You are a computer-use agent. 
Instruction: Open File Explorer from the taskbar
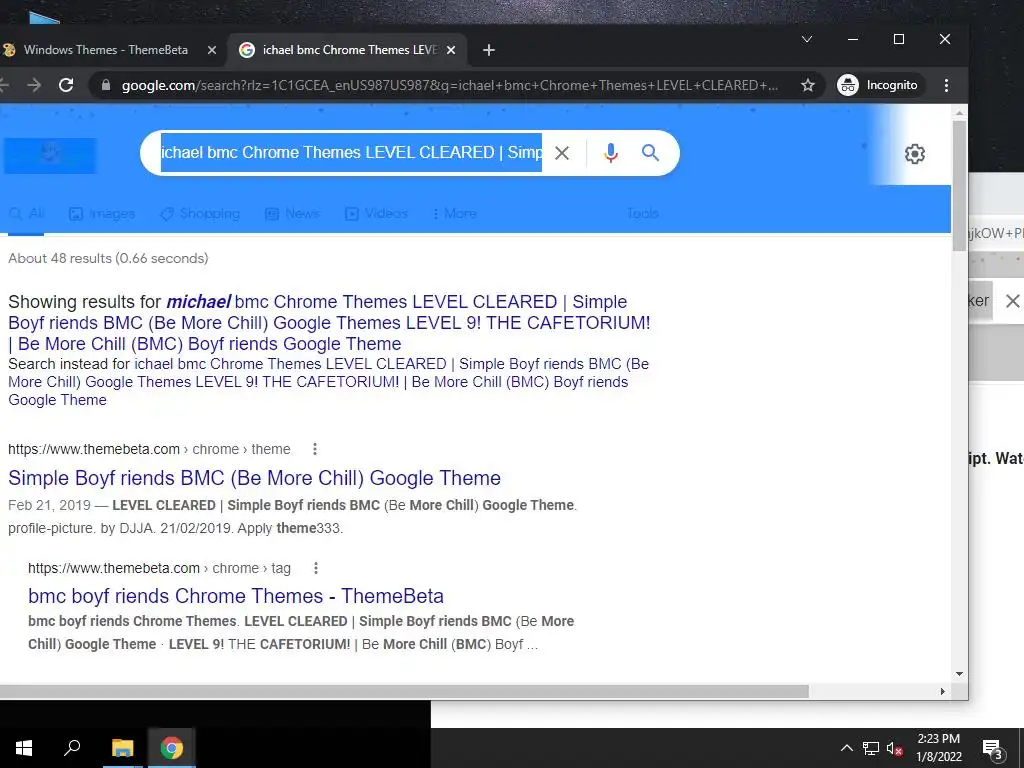tap(122, 748)
